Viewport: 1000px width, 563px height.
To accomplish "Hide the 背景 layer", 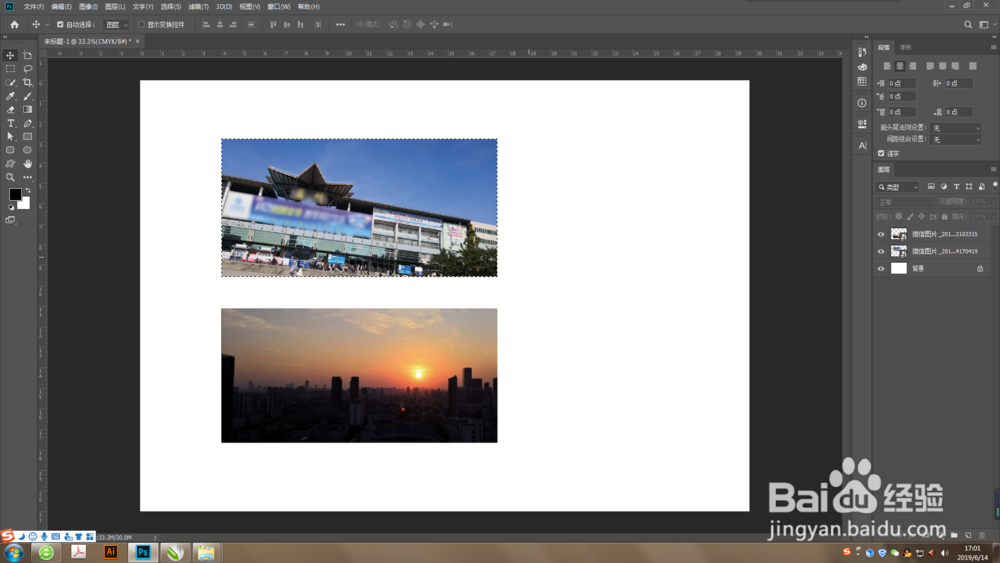I will click(881, 268).
